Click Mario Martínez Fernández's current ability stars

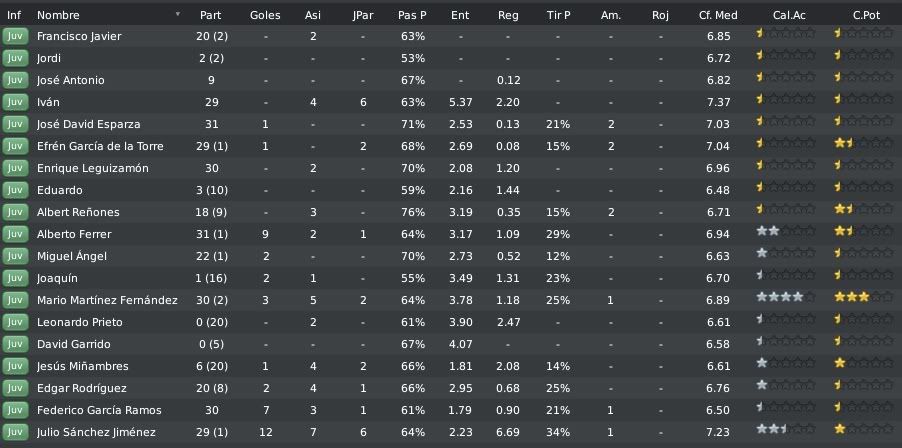point(786,297)
